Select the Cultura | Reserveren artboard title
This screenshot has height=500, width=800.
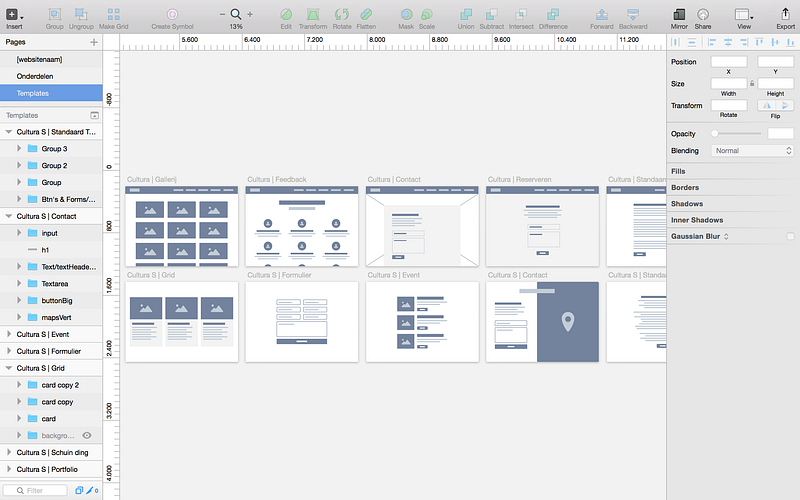519,179
